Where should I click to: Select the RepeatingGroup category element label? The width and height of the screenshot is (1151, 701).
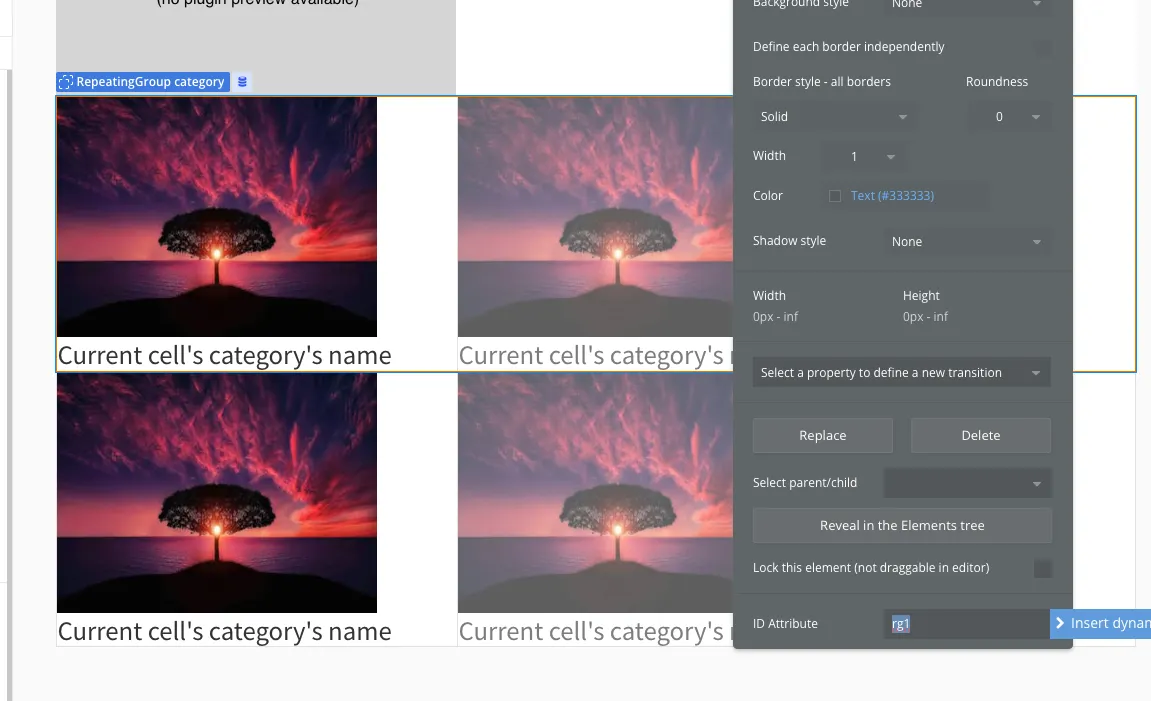pyautogui.click(x=143, y=82)
